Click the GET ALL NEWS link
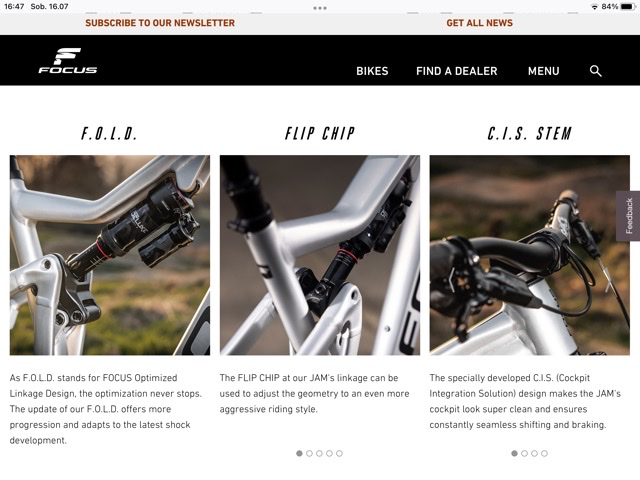Image resolution: width=640 pixels, height=480 pixels. pos(480,23)
